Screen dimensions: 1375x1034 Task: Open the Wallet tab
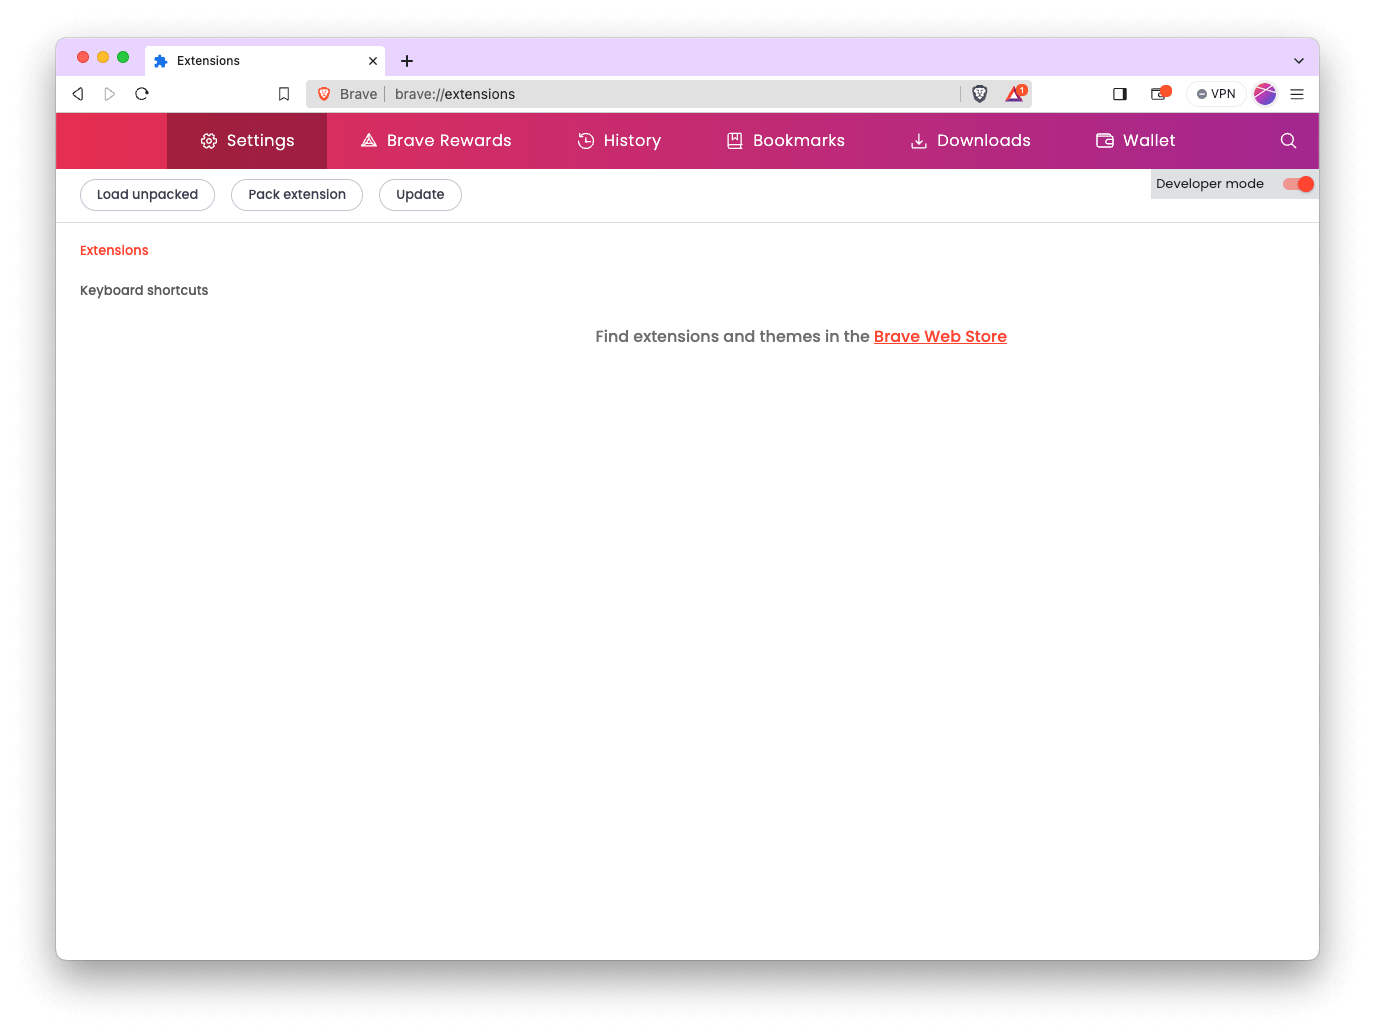1136,141
